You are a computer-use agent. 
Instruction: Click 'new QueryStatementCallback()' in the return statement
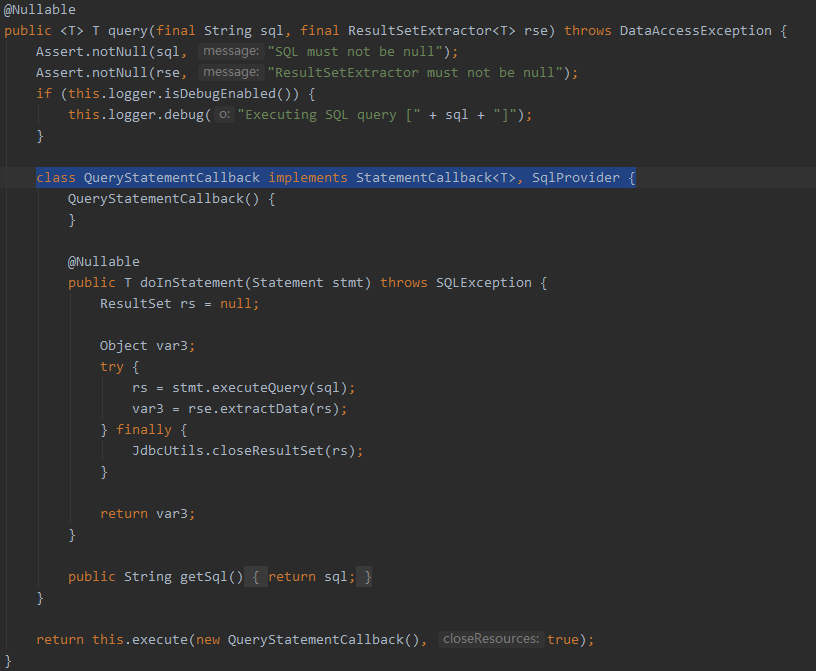click(308, 639)
